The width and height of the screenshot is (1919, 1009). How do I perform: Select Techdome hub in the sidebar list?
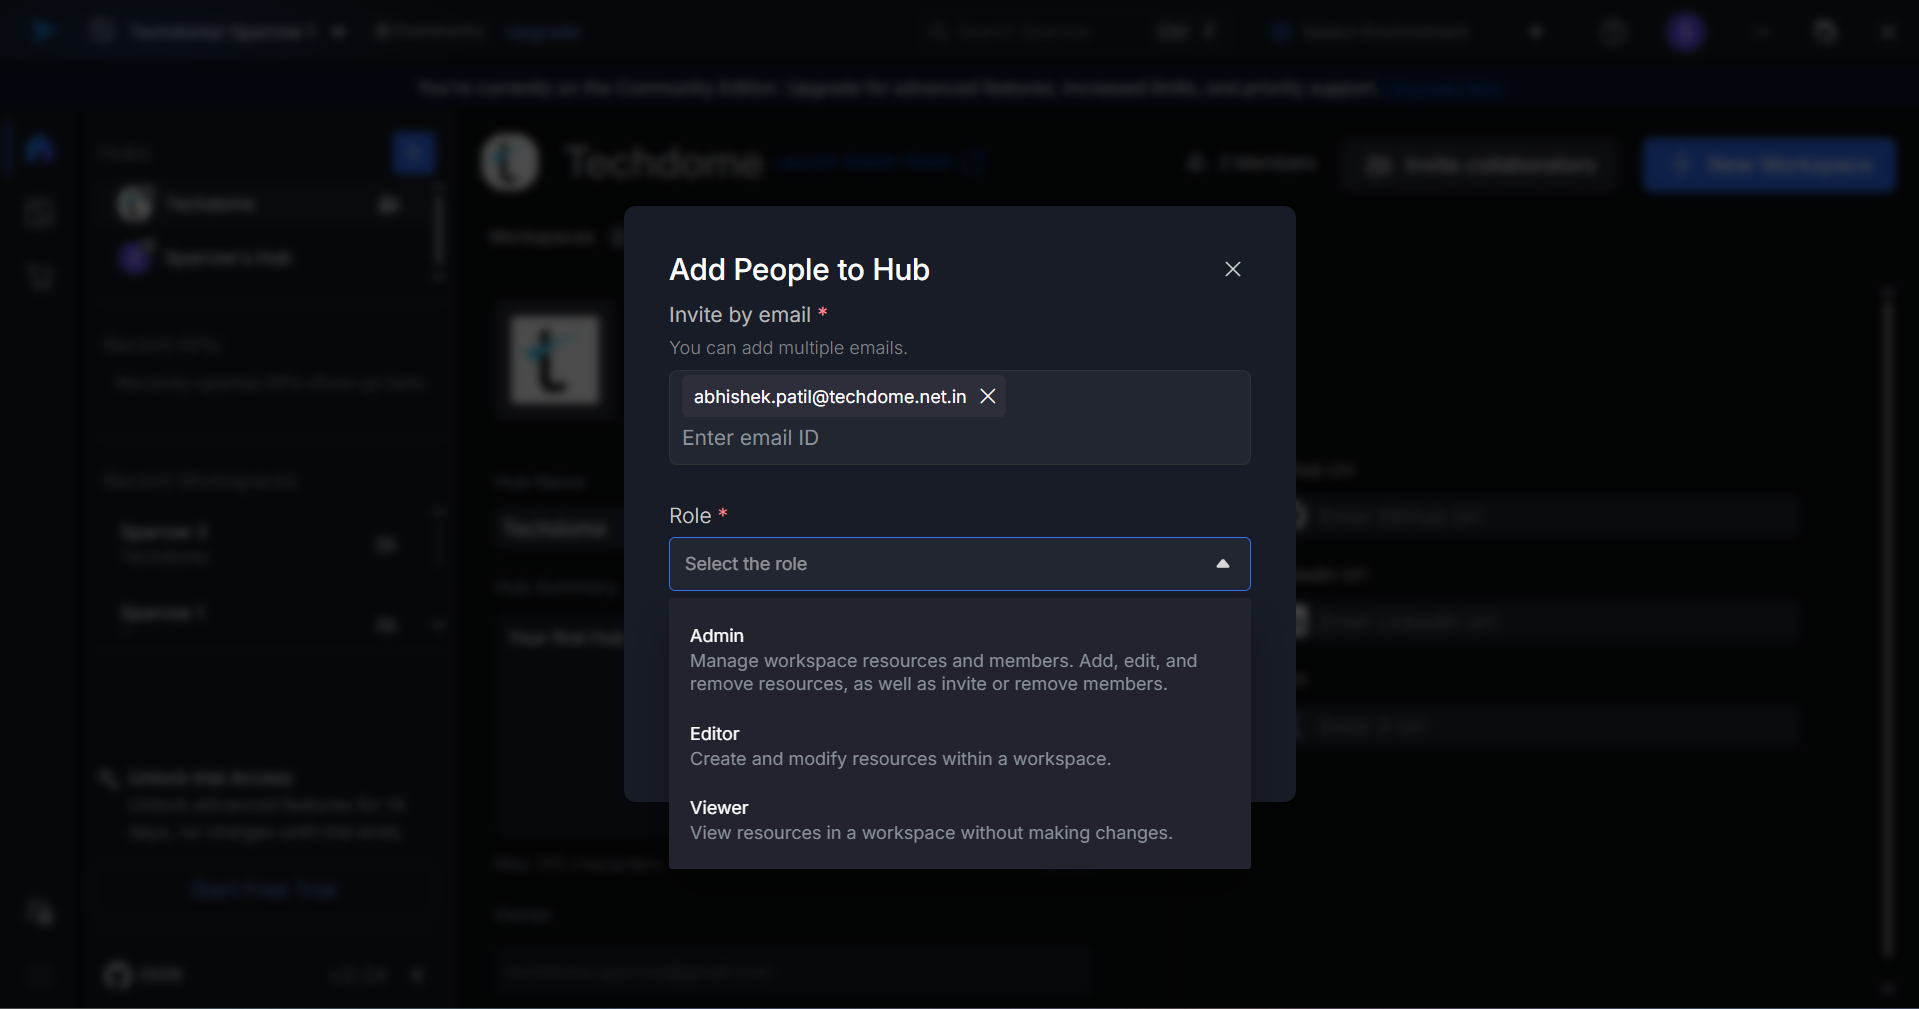(x=210, y=204)
